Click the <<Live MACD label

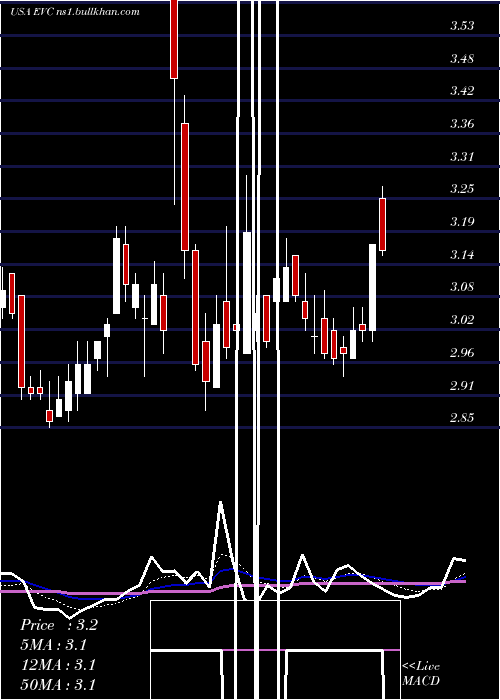coord(421,673)
